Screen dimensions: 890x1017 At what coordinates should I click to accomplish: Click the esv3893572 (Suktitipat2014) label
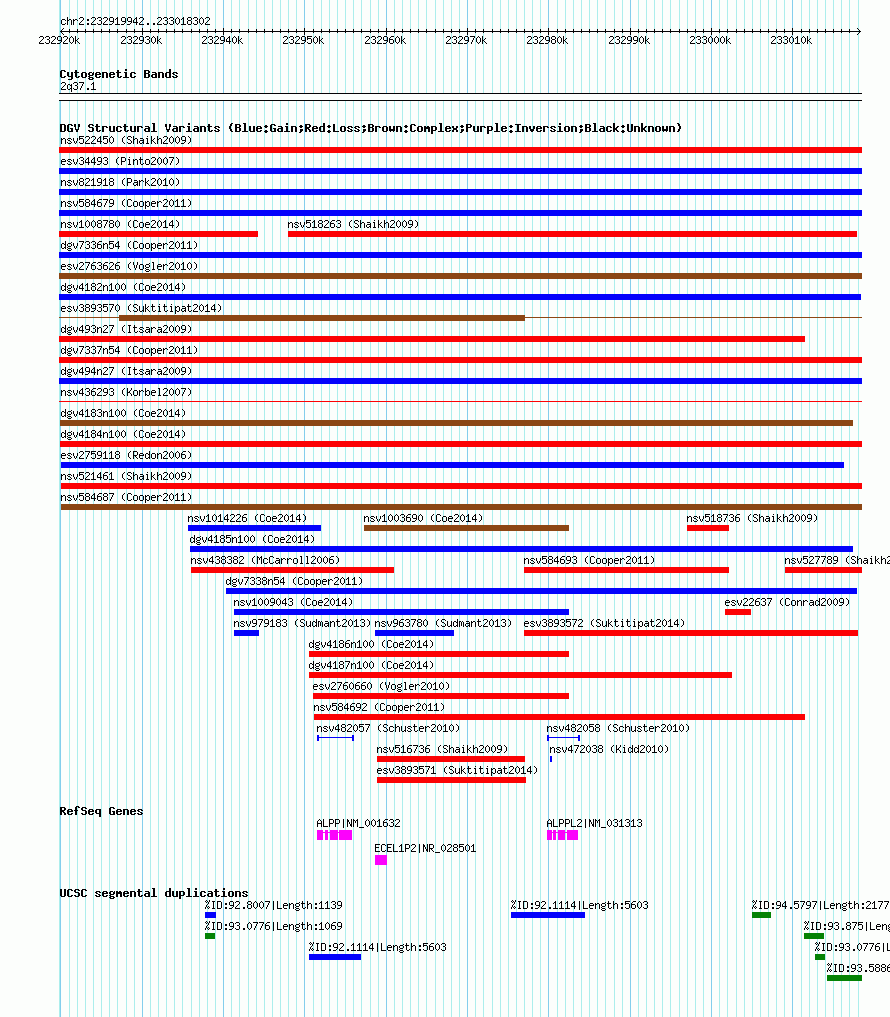click(x=604, y=623)
